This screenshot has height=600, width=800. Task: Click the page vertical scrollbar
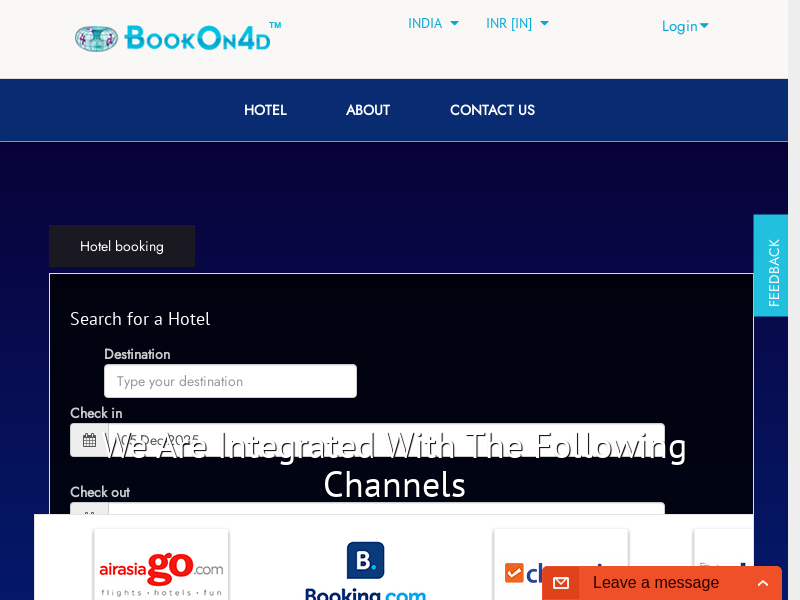[794, 300]
